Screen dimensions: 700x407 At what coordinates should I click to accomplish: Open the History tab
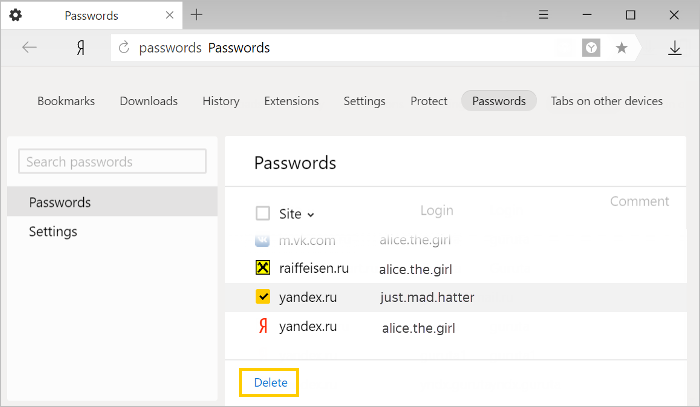(221, 101)
